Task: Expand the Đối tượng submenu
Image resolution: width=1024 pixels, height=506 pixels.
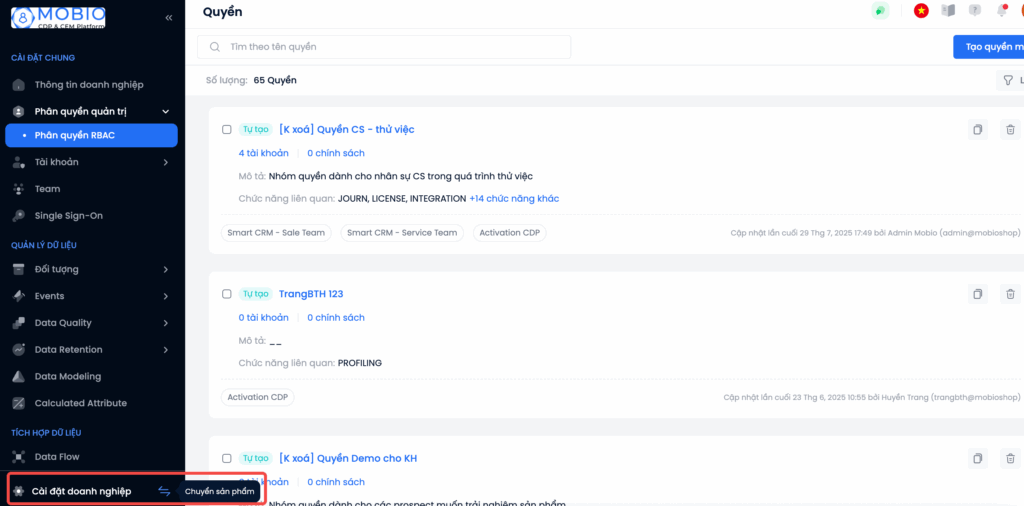Action: tap(166, 269)
